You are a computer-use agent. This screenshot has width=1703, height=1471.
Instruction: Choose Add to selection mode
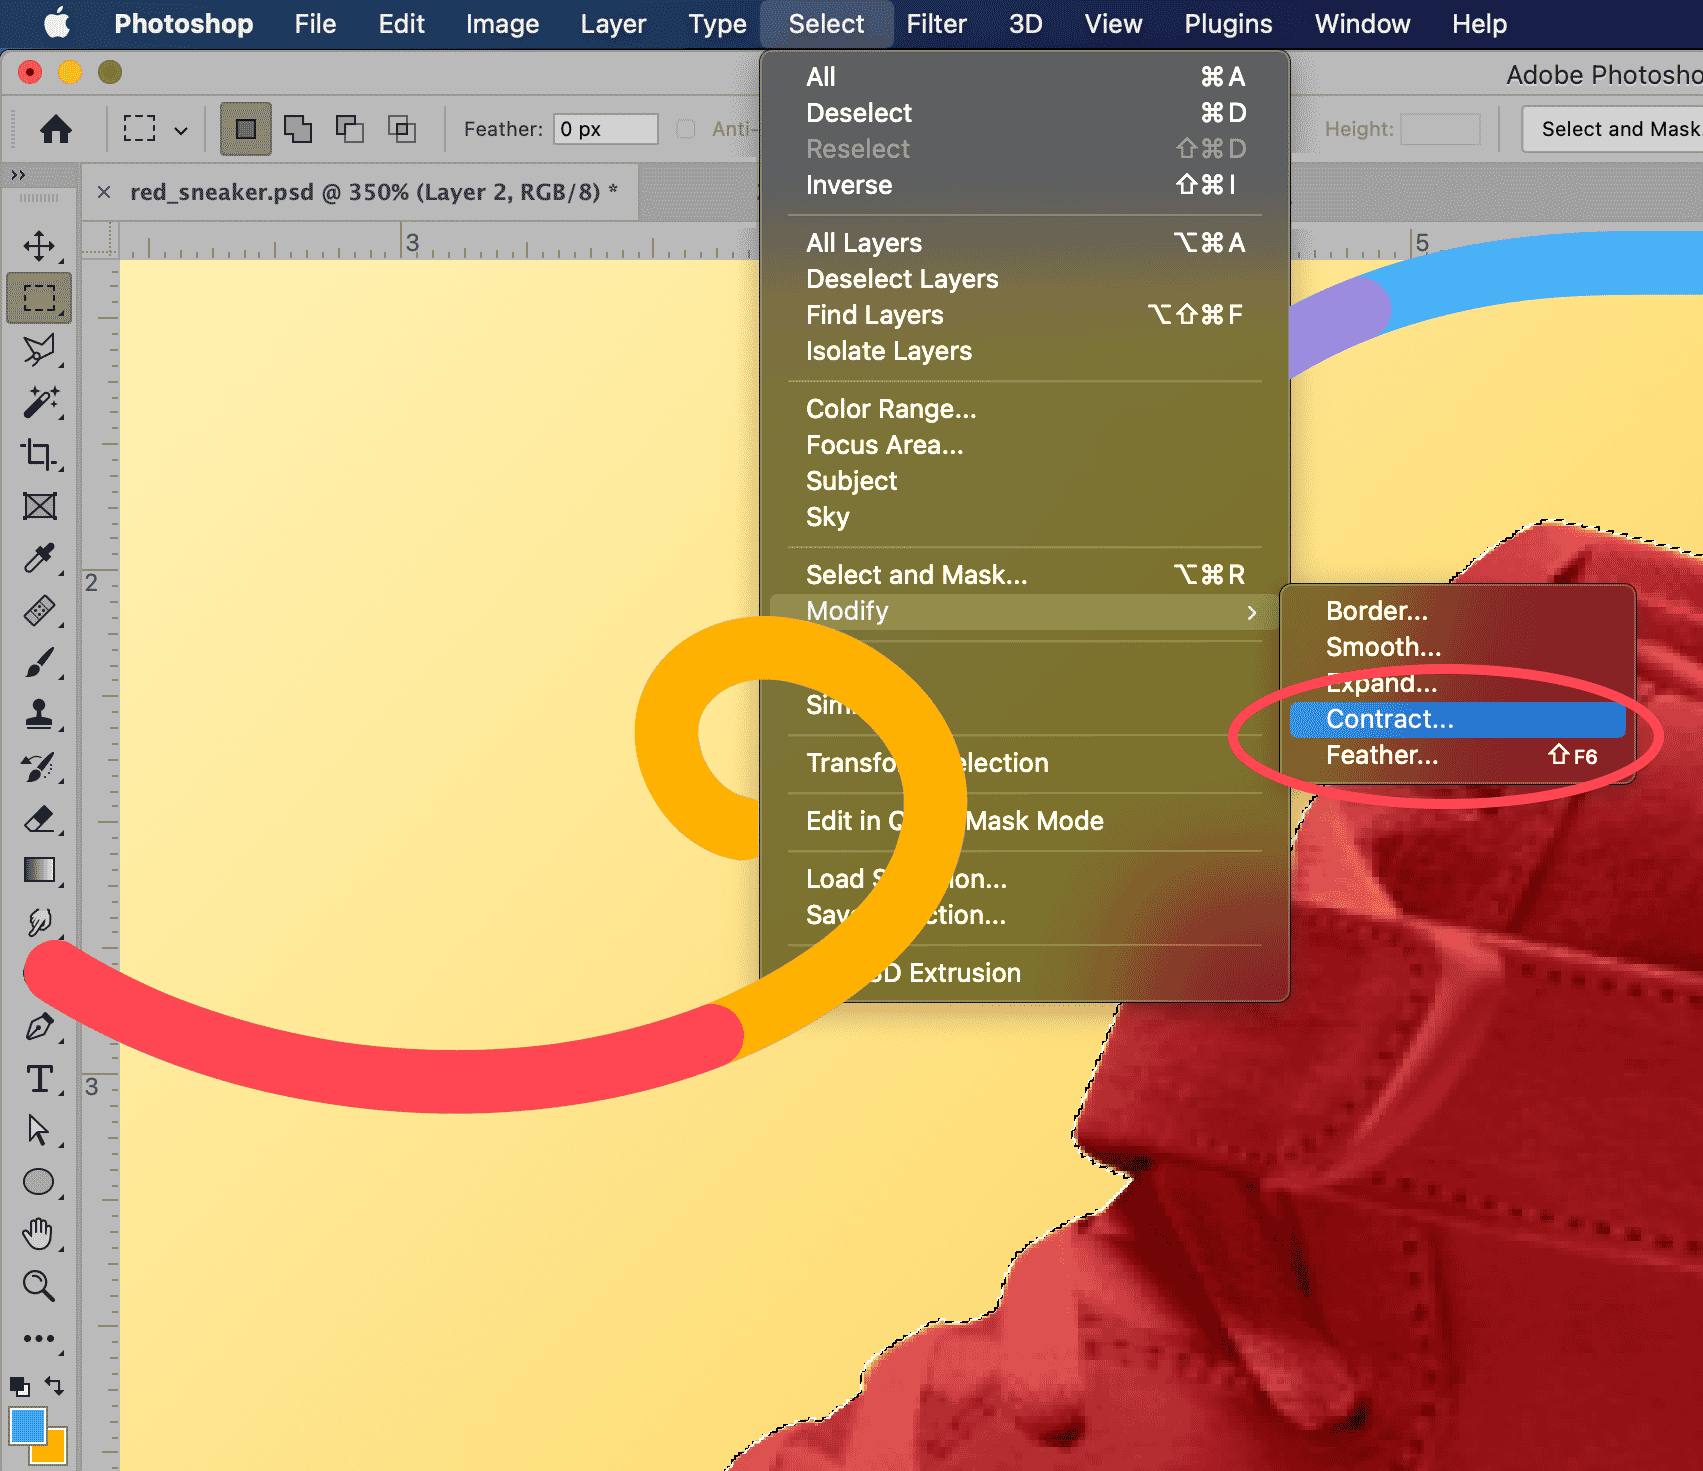coord(298,129)
